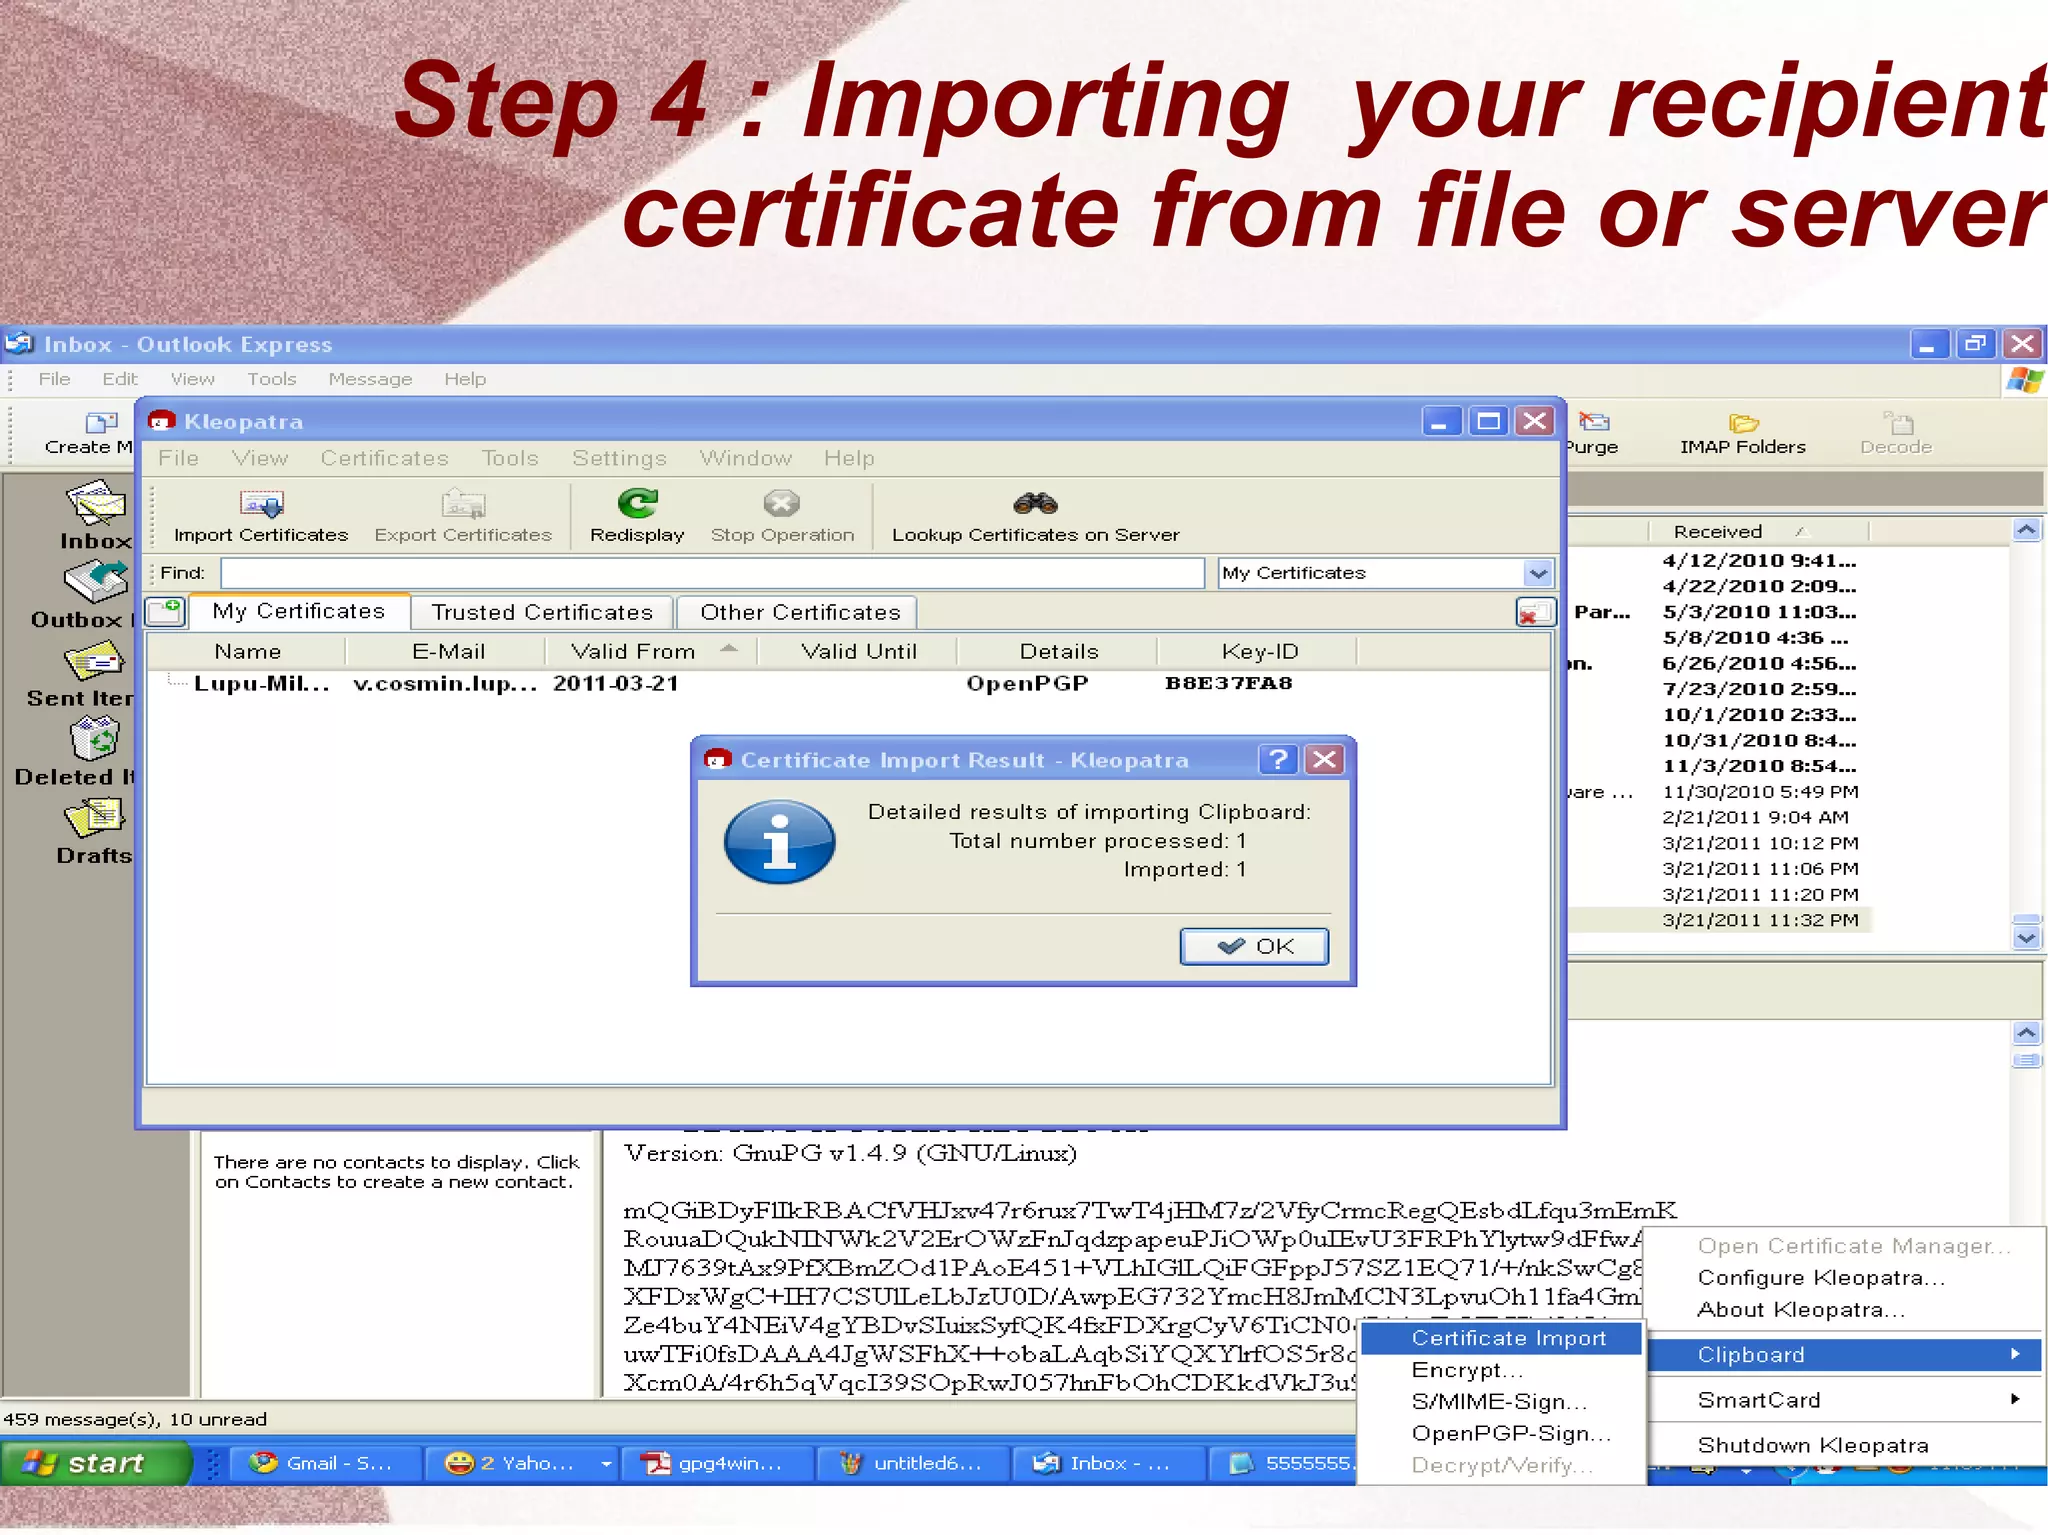Open the Kleopatra File menu
This screenshot has width=2048, height=1535.
[x=178, y=458]
